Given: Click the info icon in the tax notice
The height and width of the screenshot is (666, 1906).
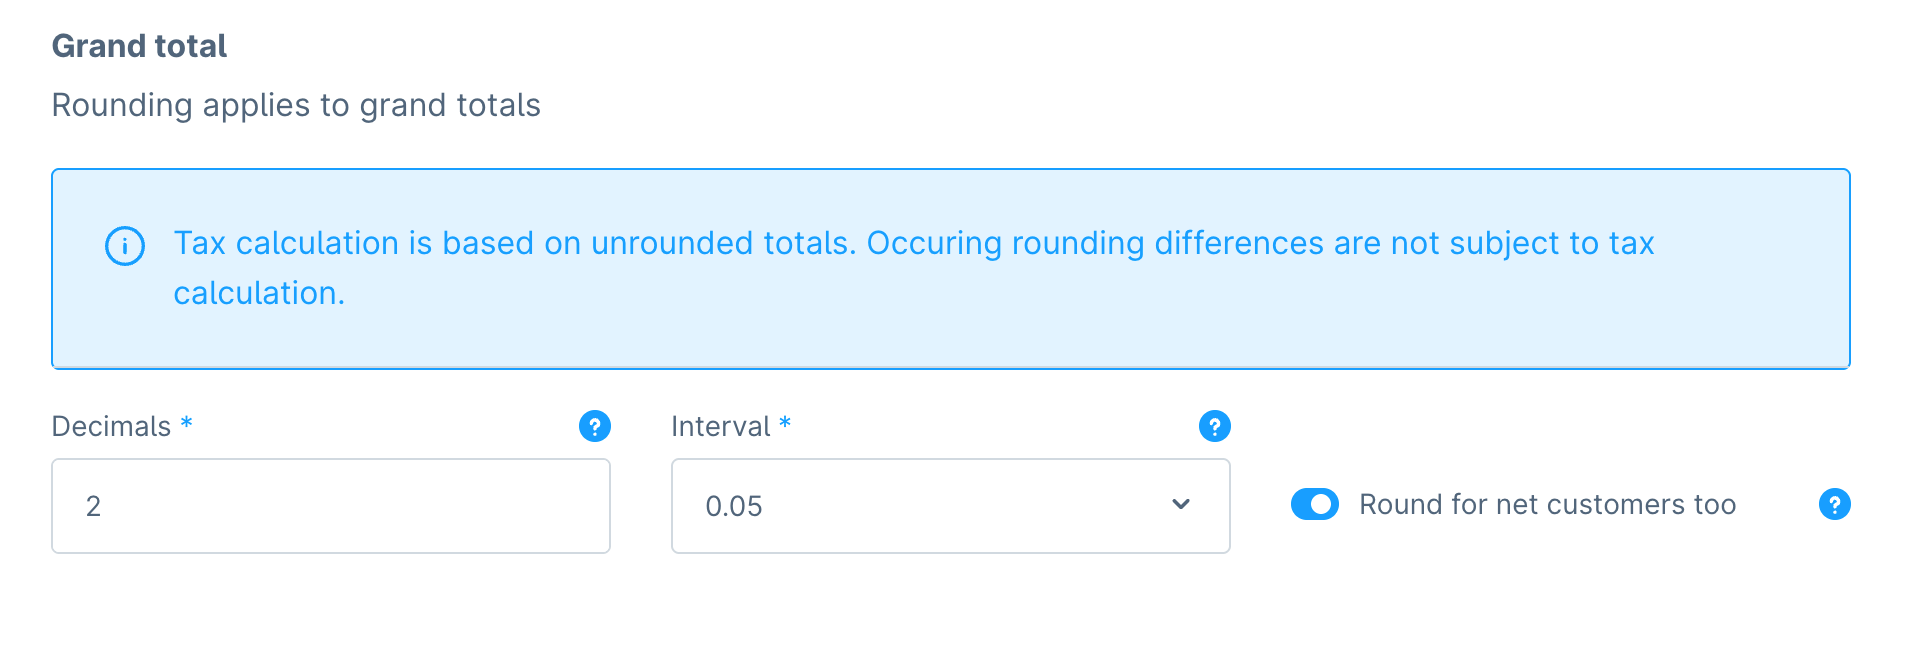Looking at the screenshot, I should pyautogui.click(x=125, y=245).
